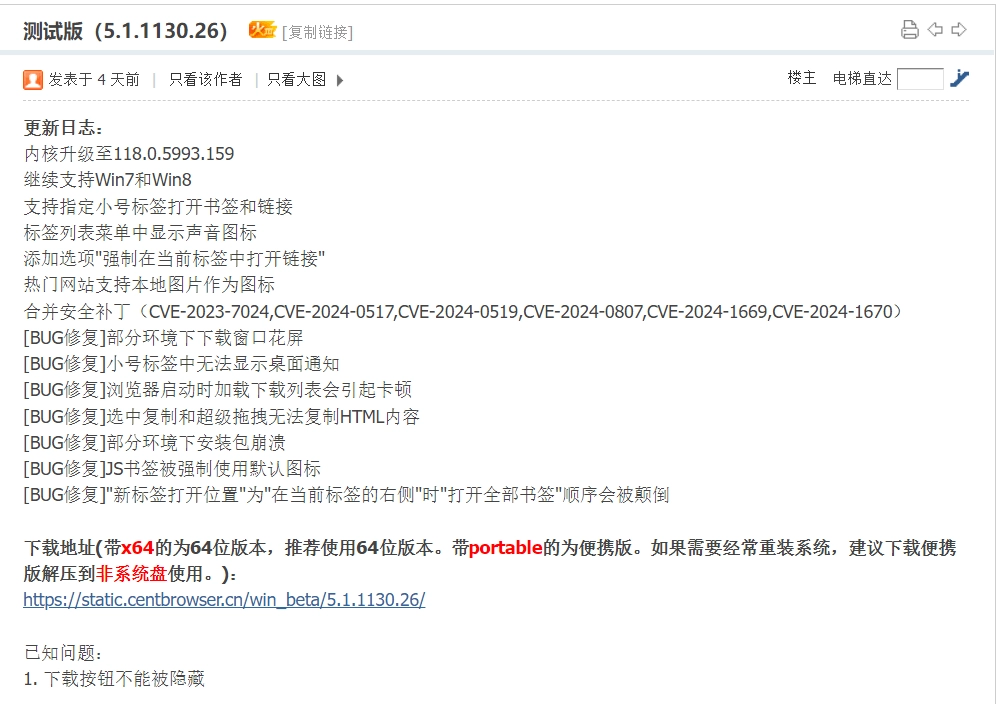996x704 pixels.
Task: Expand the arrow next to 只看大图
Action: [x=340, y=80]
